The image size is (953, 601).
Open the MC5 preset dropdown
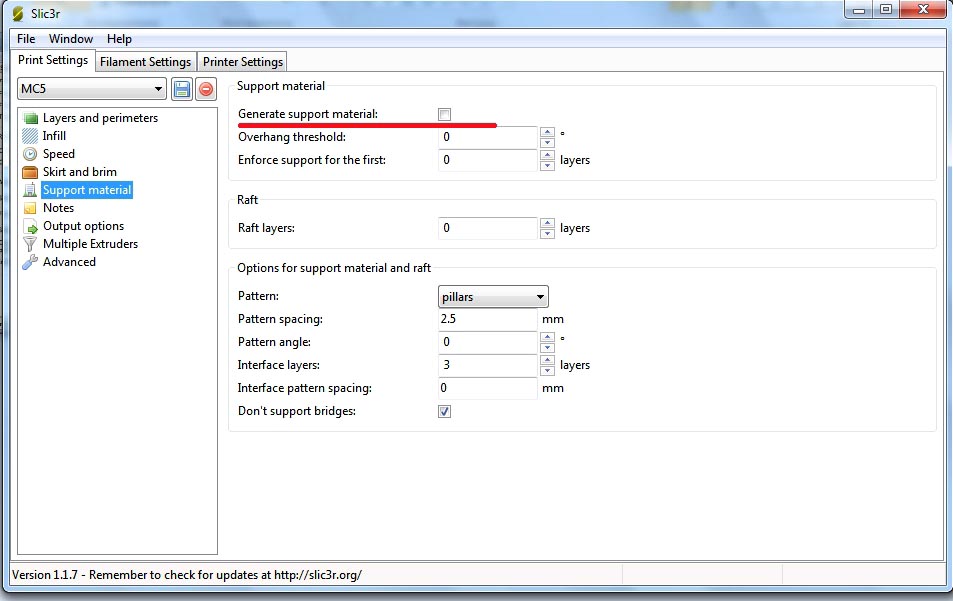click(x=92, y=89)
